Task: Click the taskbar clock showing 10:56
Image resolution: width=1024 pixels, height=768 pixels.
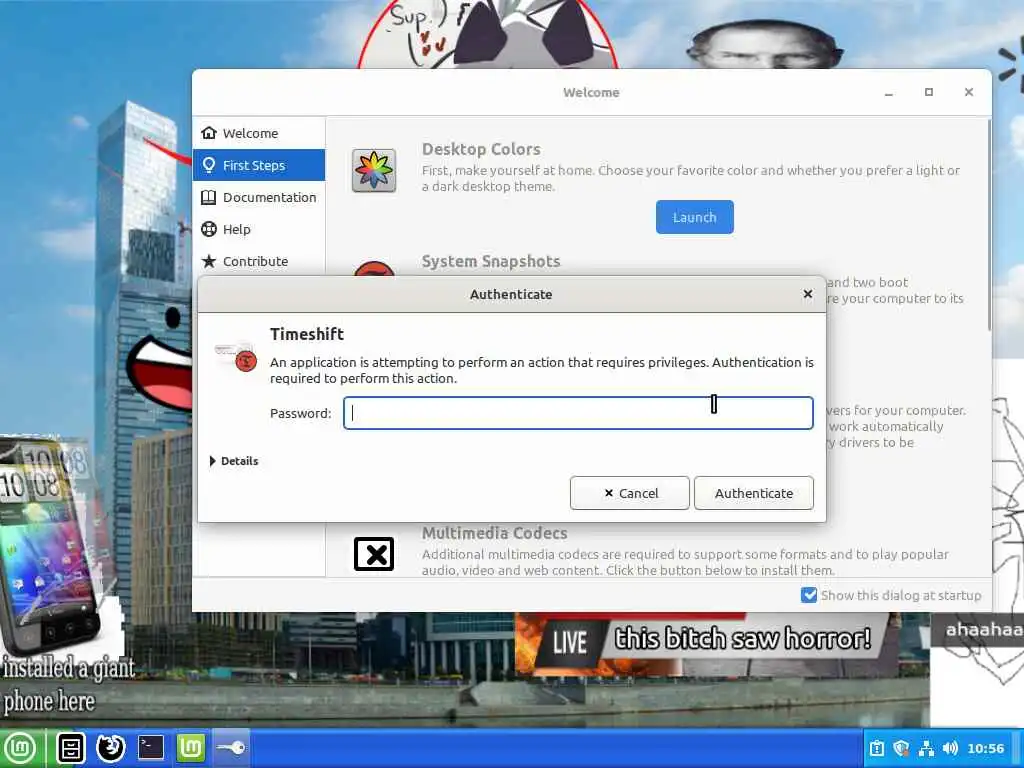Action: [x=985, y=748]
